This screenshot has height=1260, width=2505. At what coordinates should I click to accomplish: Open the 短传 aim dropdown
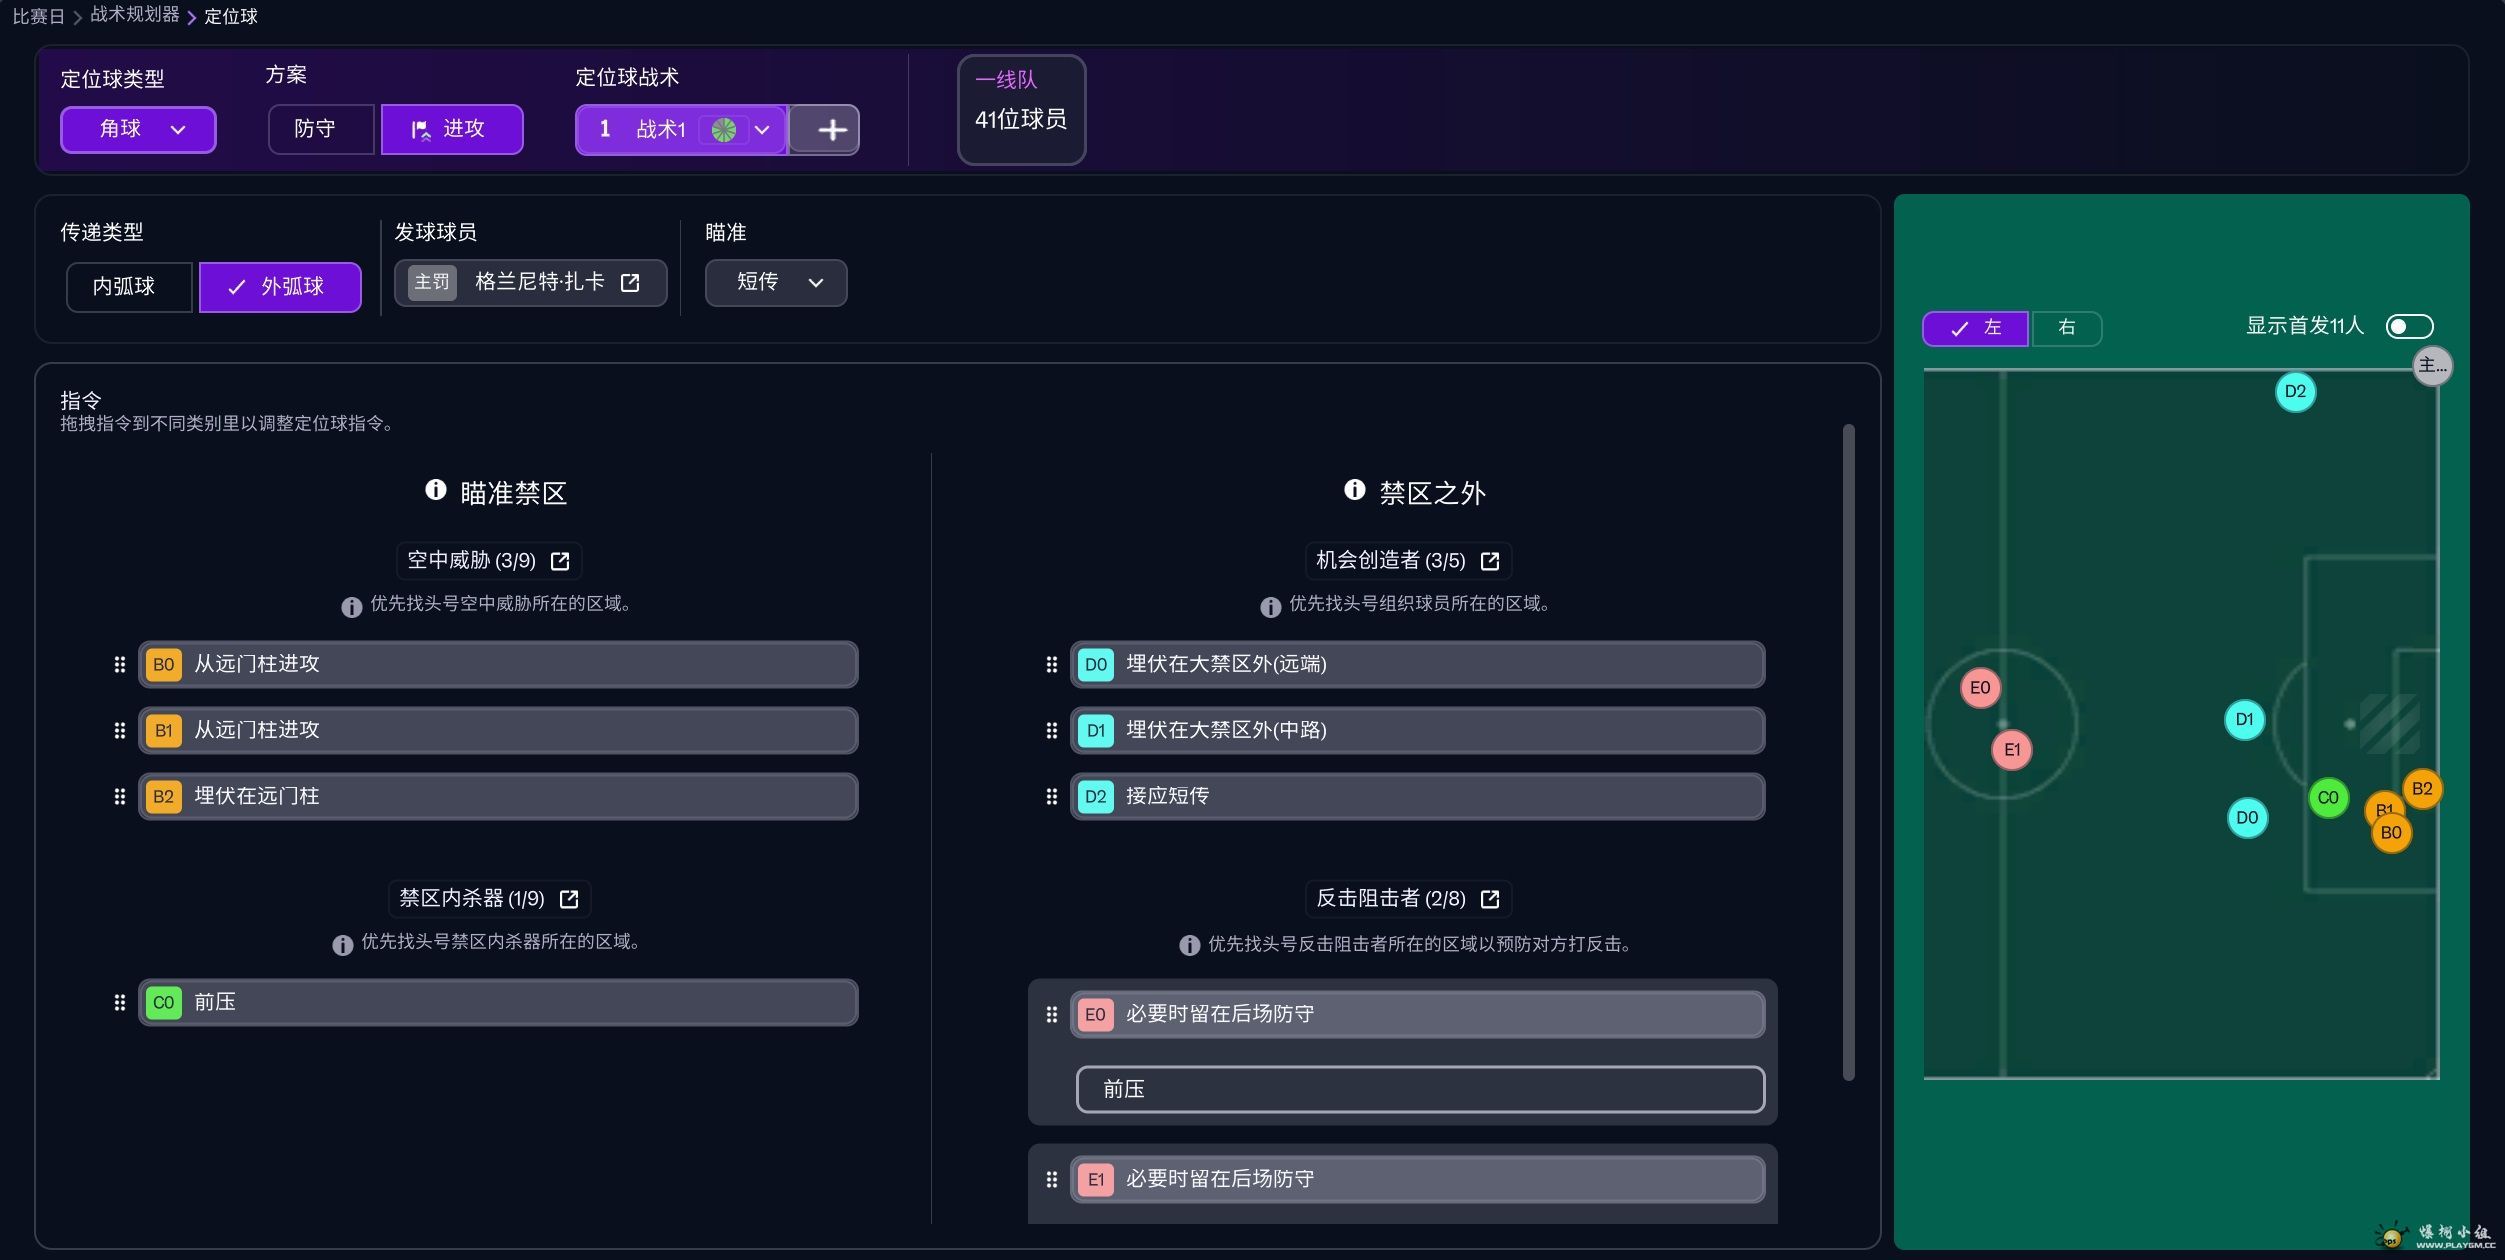(x=776, y=283)
